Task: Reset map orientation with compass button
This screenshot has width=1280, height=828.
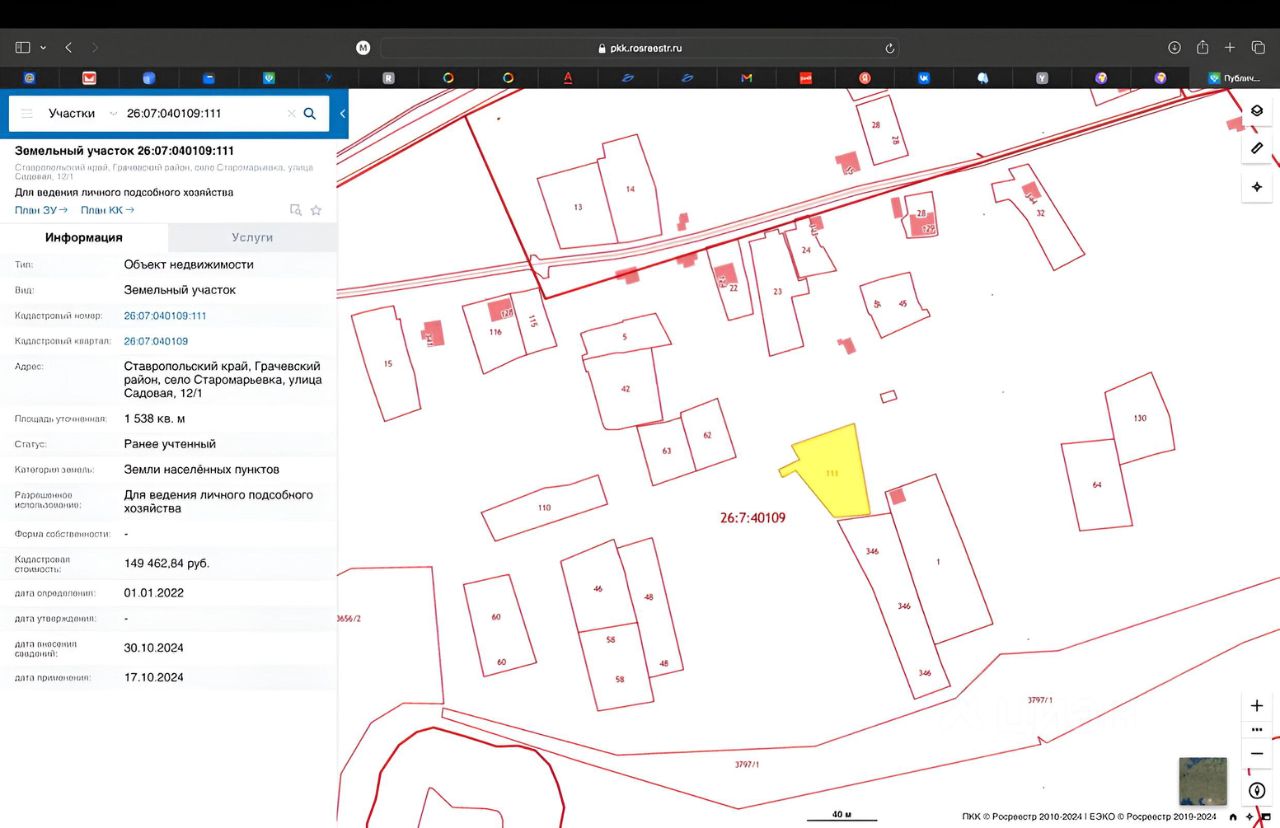Action: 1257,790
